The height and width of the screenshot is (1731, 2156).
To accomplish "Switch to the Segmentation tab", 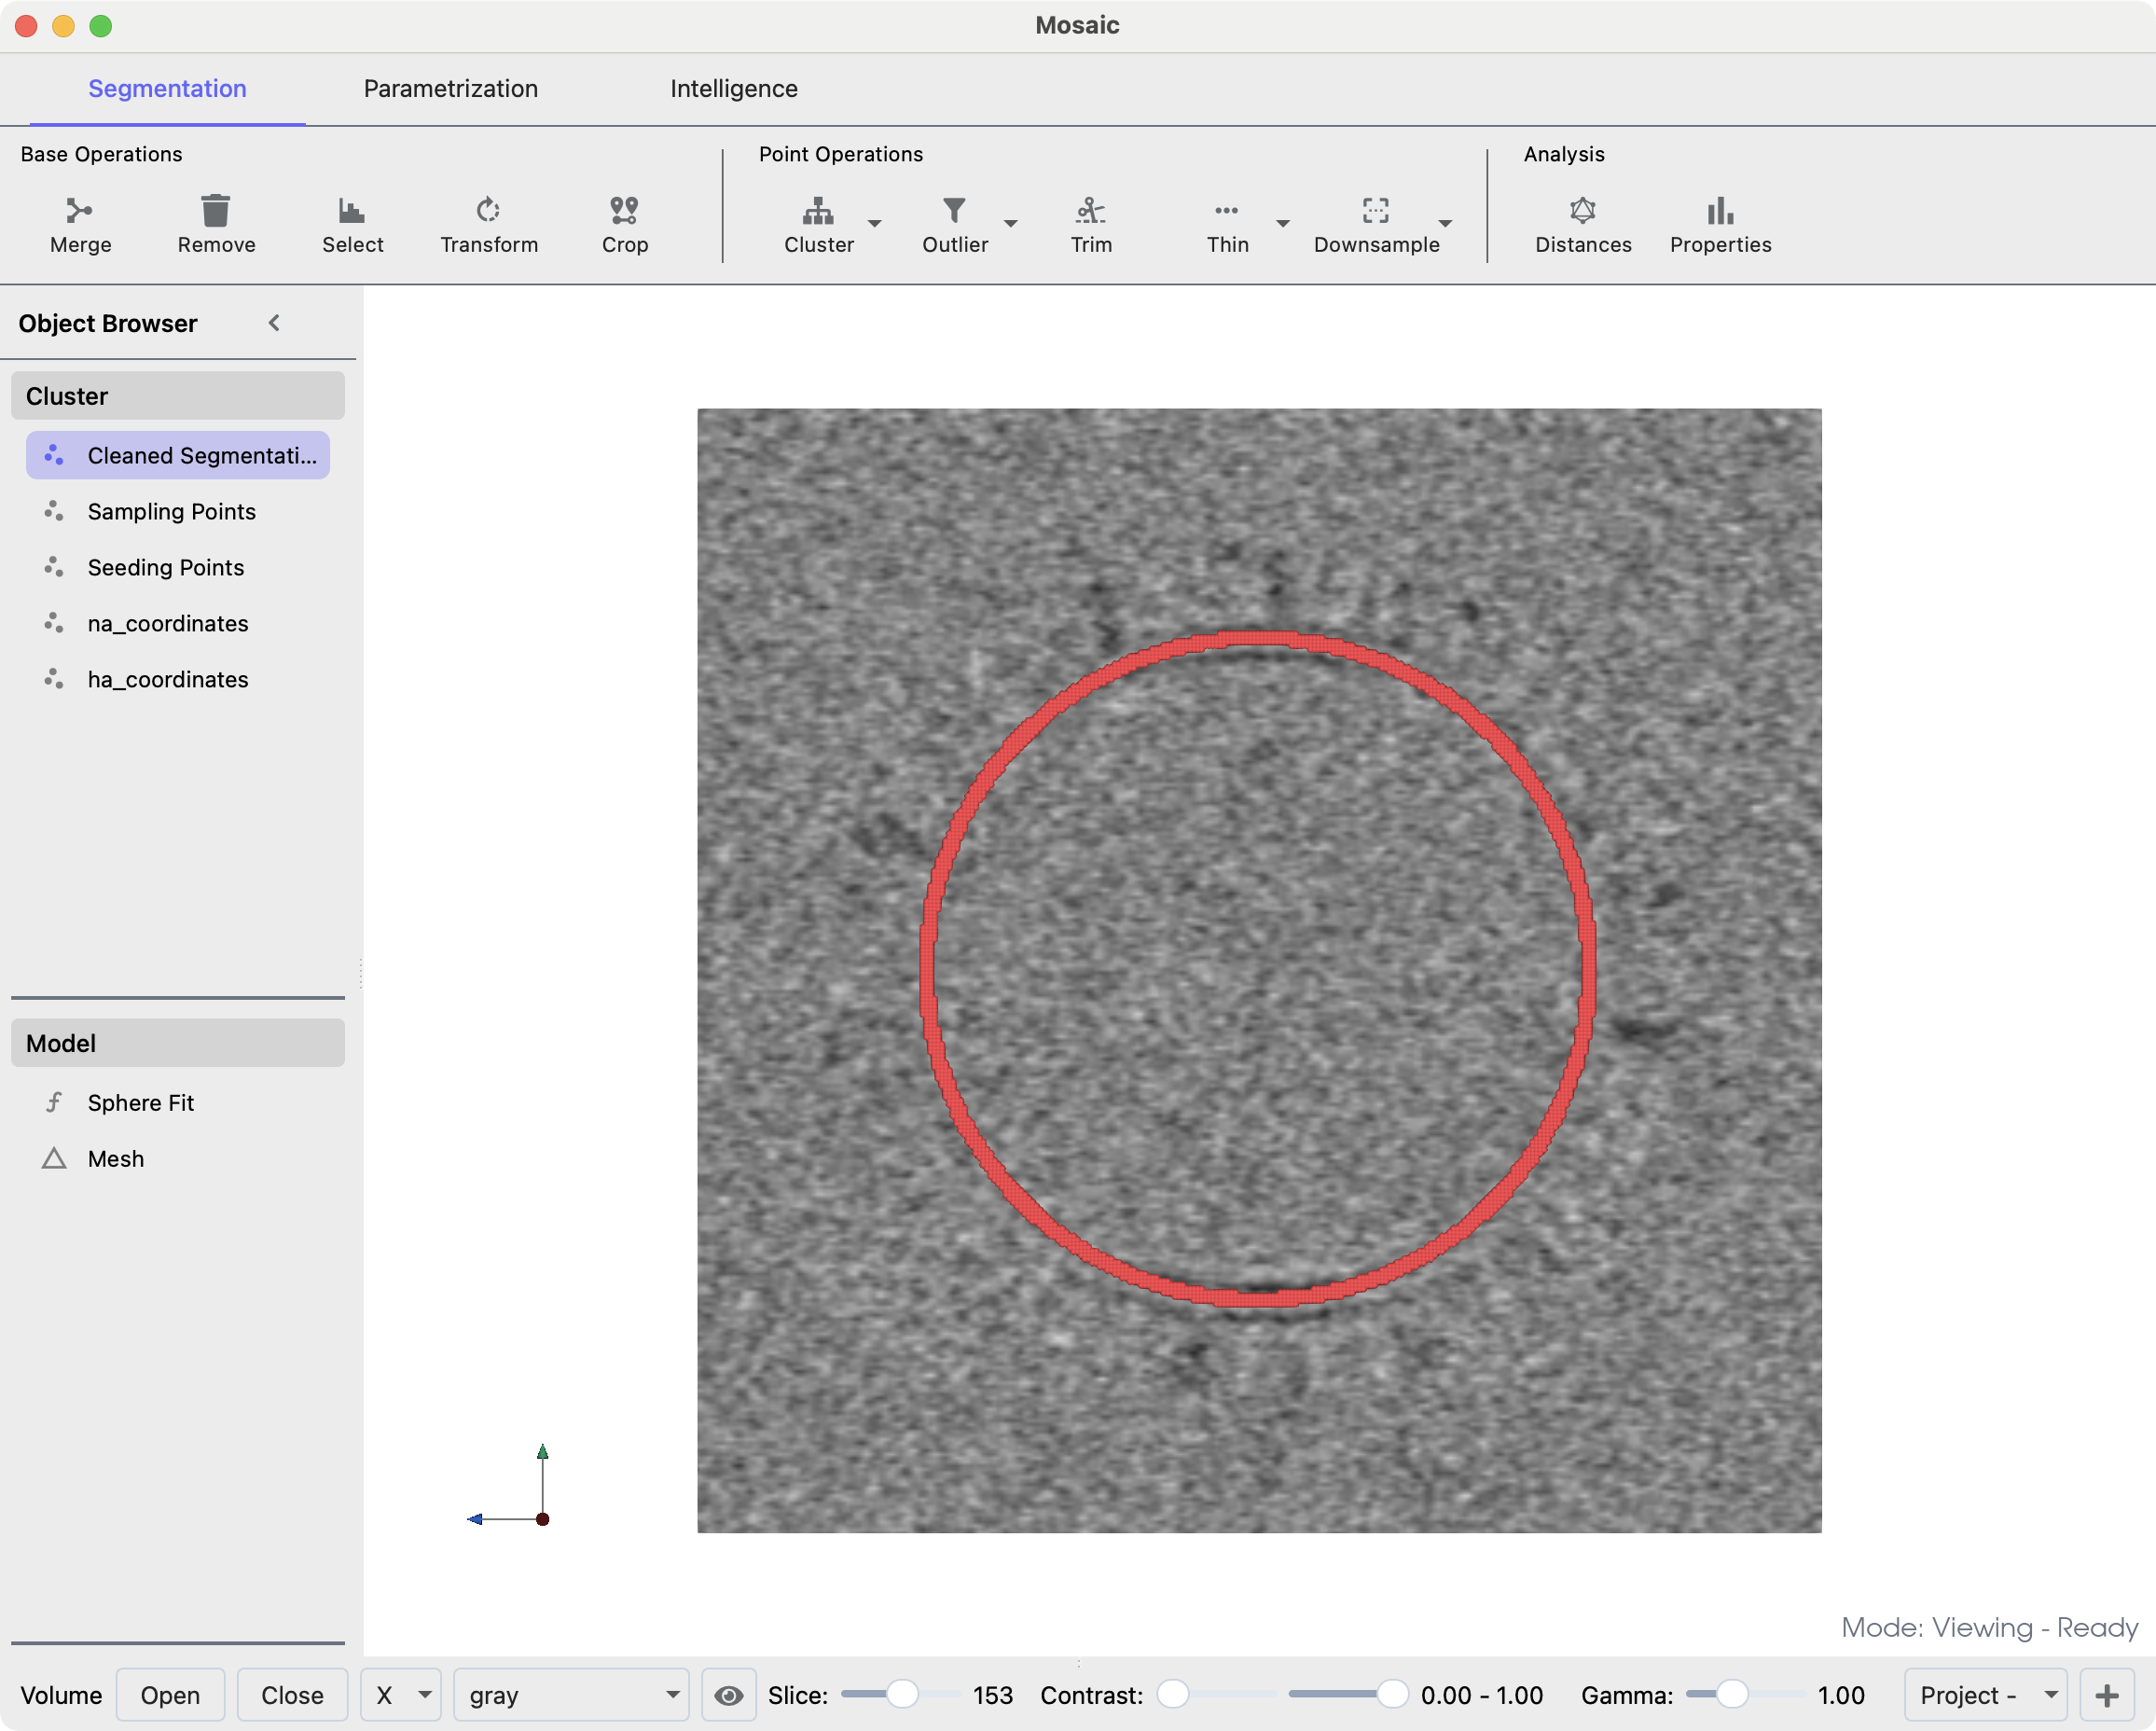I will (x=167, y=88).
